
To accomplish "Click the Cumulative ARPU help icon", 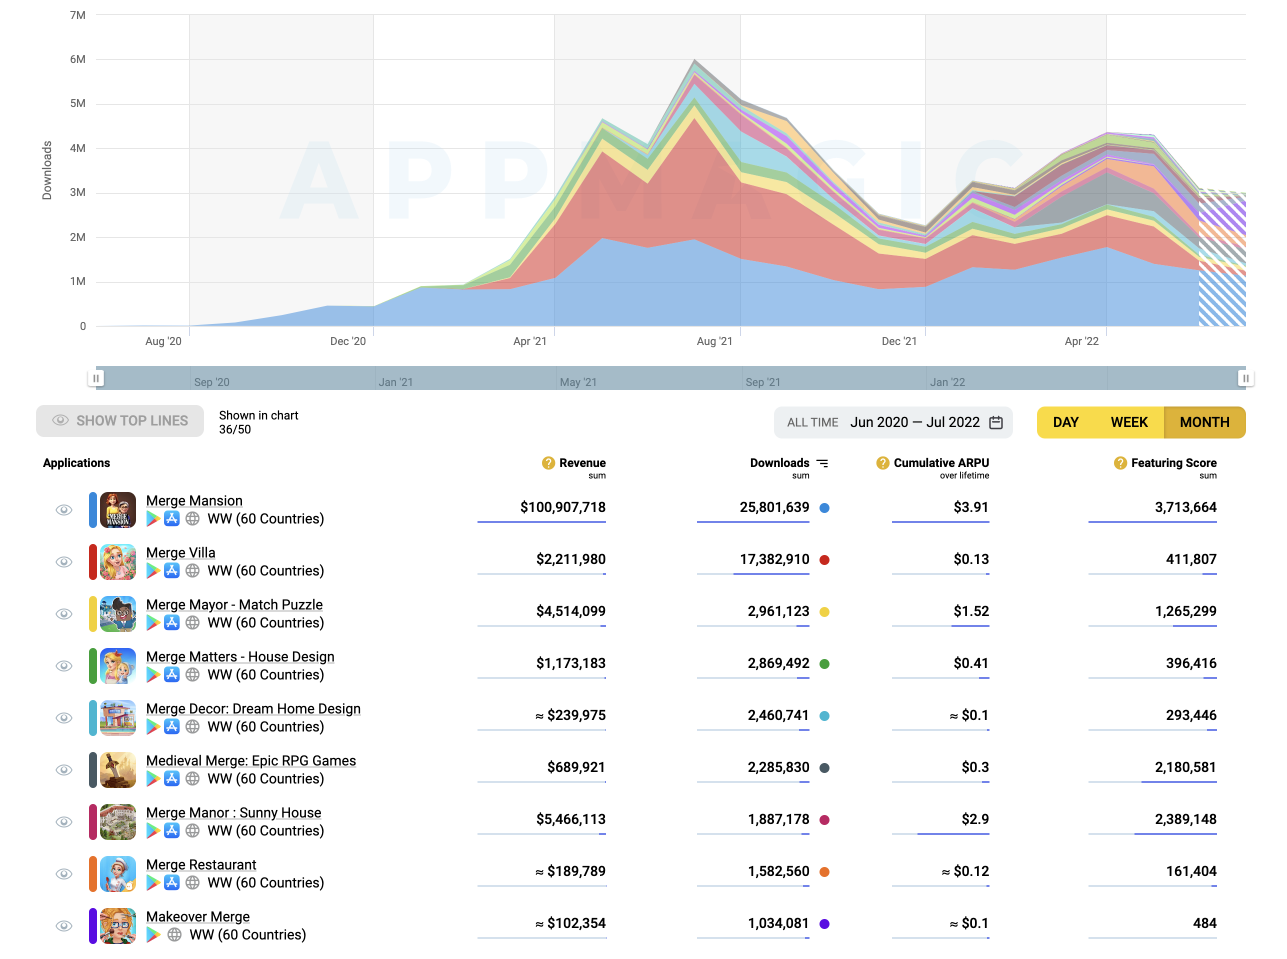I will [882, 463].
